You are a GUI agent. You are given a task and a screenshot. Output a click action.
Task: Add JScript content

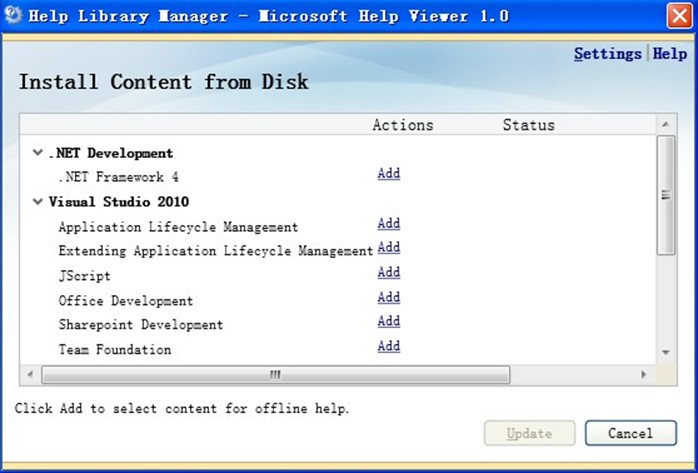coord(389,272)
